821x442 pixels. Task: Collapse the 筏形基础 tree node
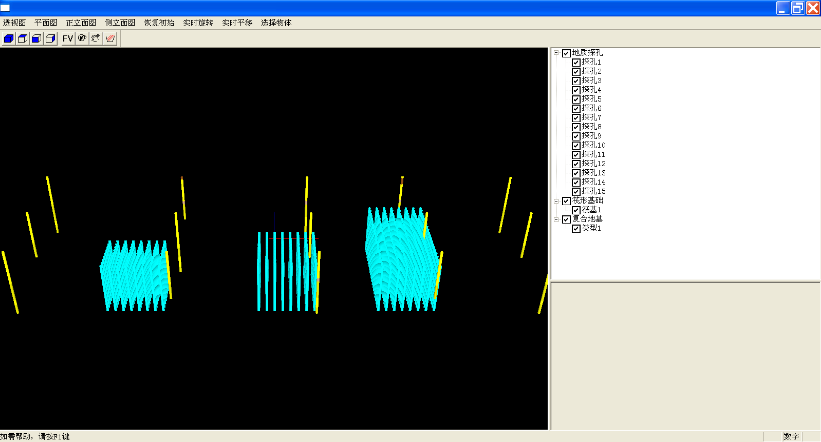pyautogui.click(x=557, y=201)
